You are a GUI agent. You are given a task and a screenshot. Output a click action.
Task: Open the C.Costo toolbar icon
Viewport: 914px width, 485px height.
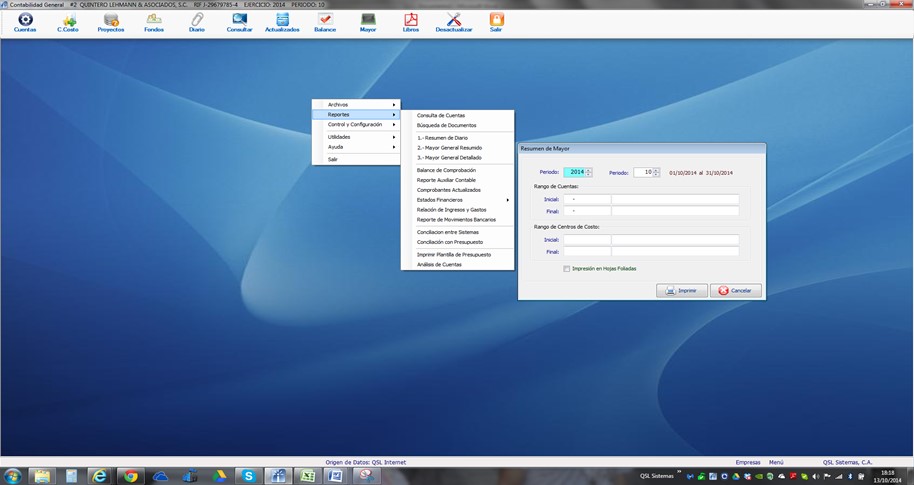coord(68,22)
